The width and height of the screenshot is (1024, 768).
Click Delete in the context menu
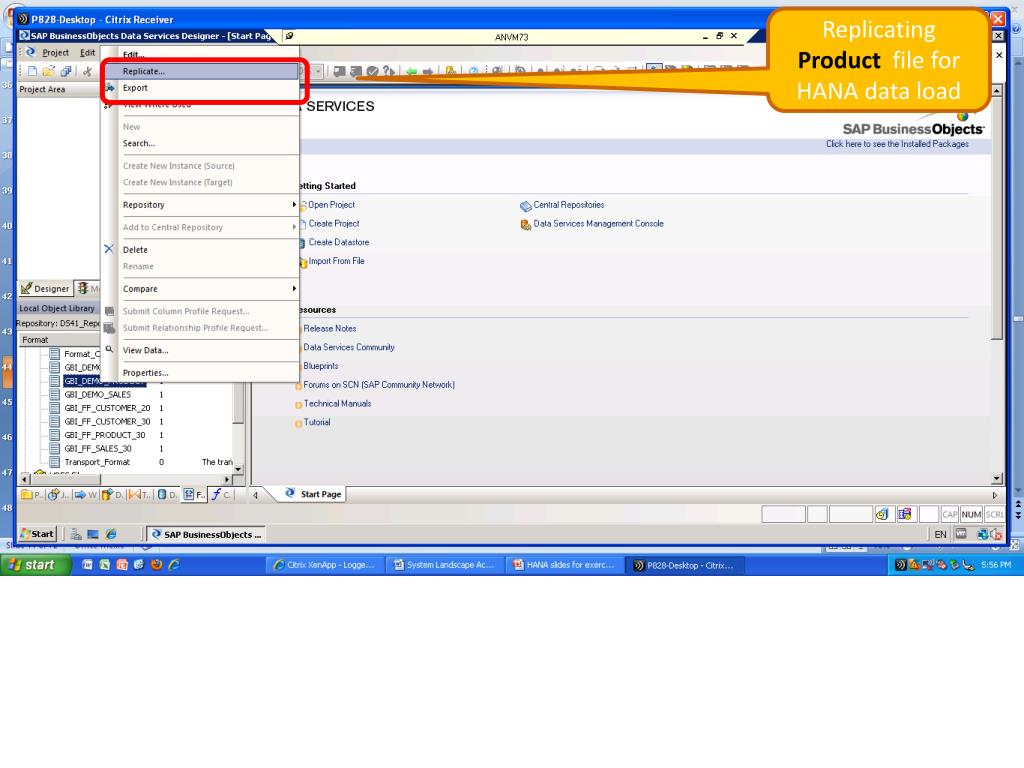[201, 249]
